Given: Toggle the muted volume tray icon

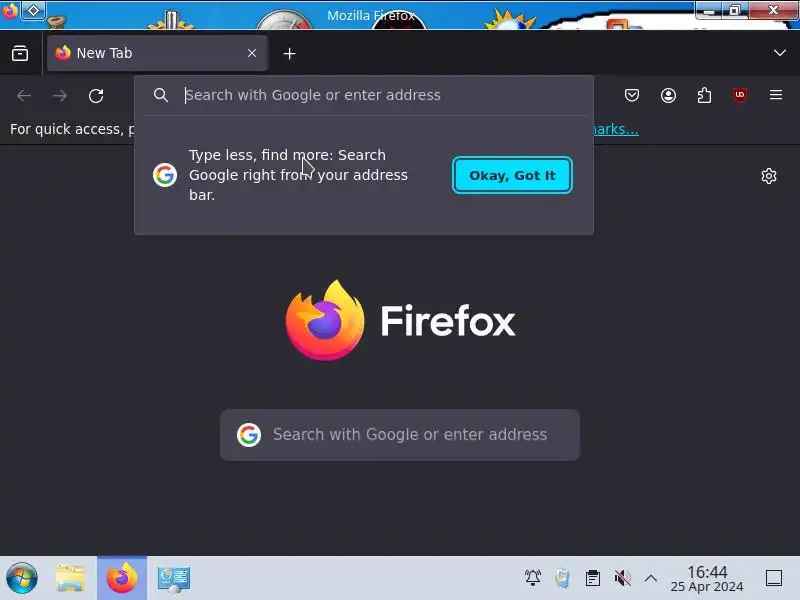Looking at the screenshot, I should click(622, 578).
